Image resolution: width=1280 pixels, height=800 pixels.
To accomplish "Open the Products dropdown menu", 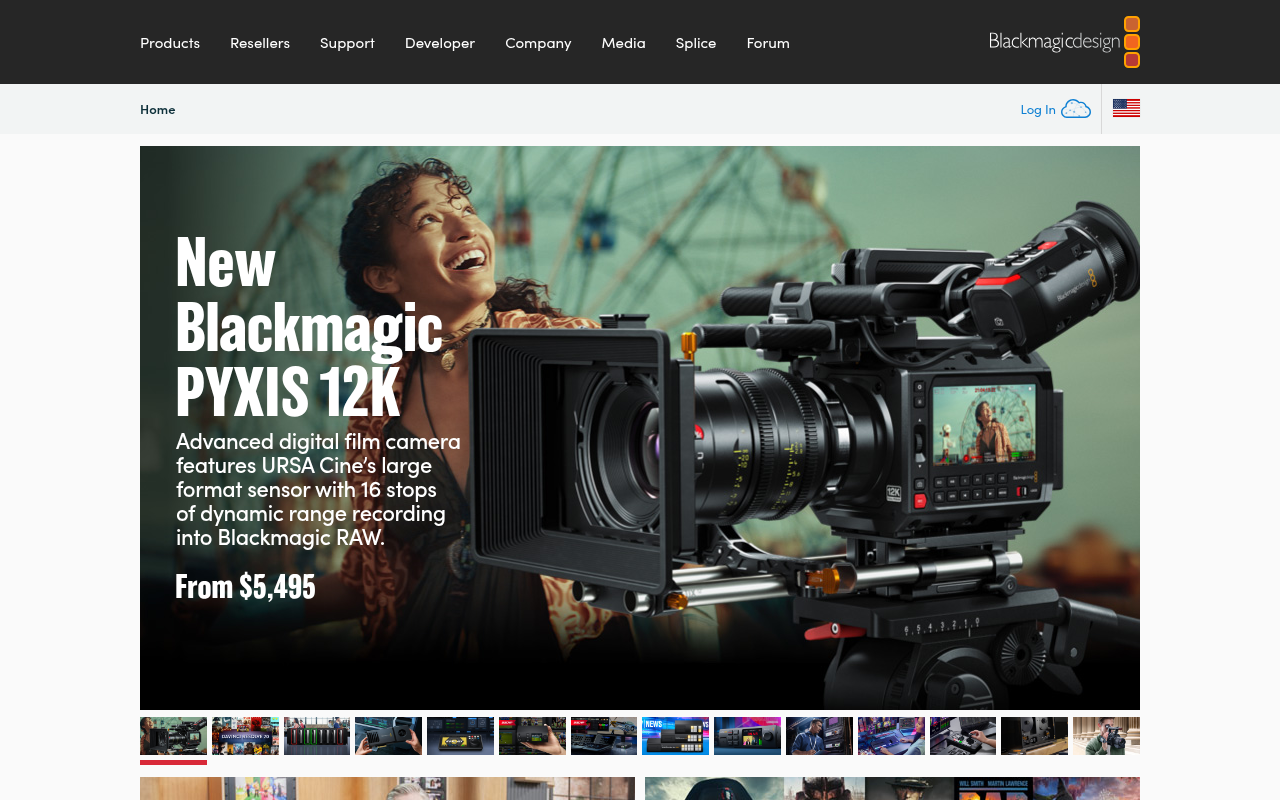I will tap(170, 42).
